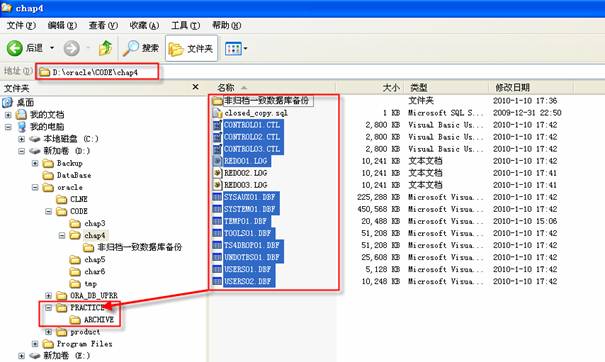Expand the product folder node
This screenshot has height=362, width=605.
(x=48, y=332)
